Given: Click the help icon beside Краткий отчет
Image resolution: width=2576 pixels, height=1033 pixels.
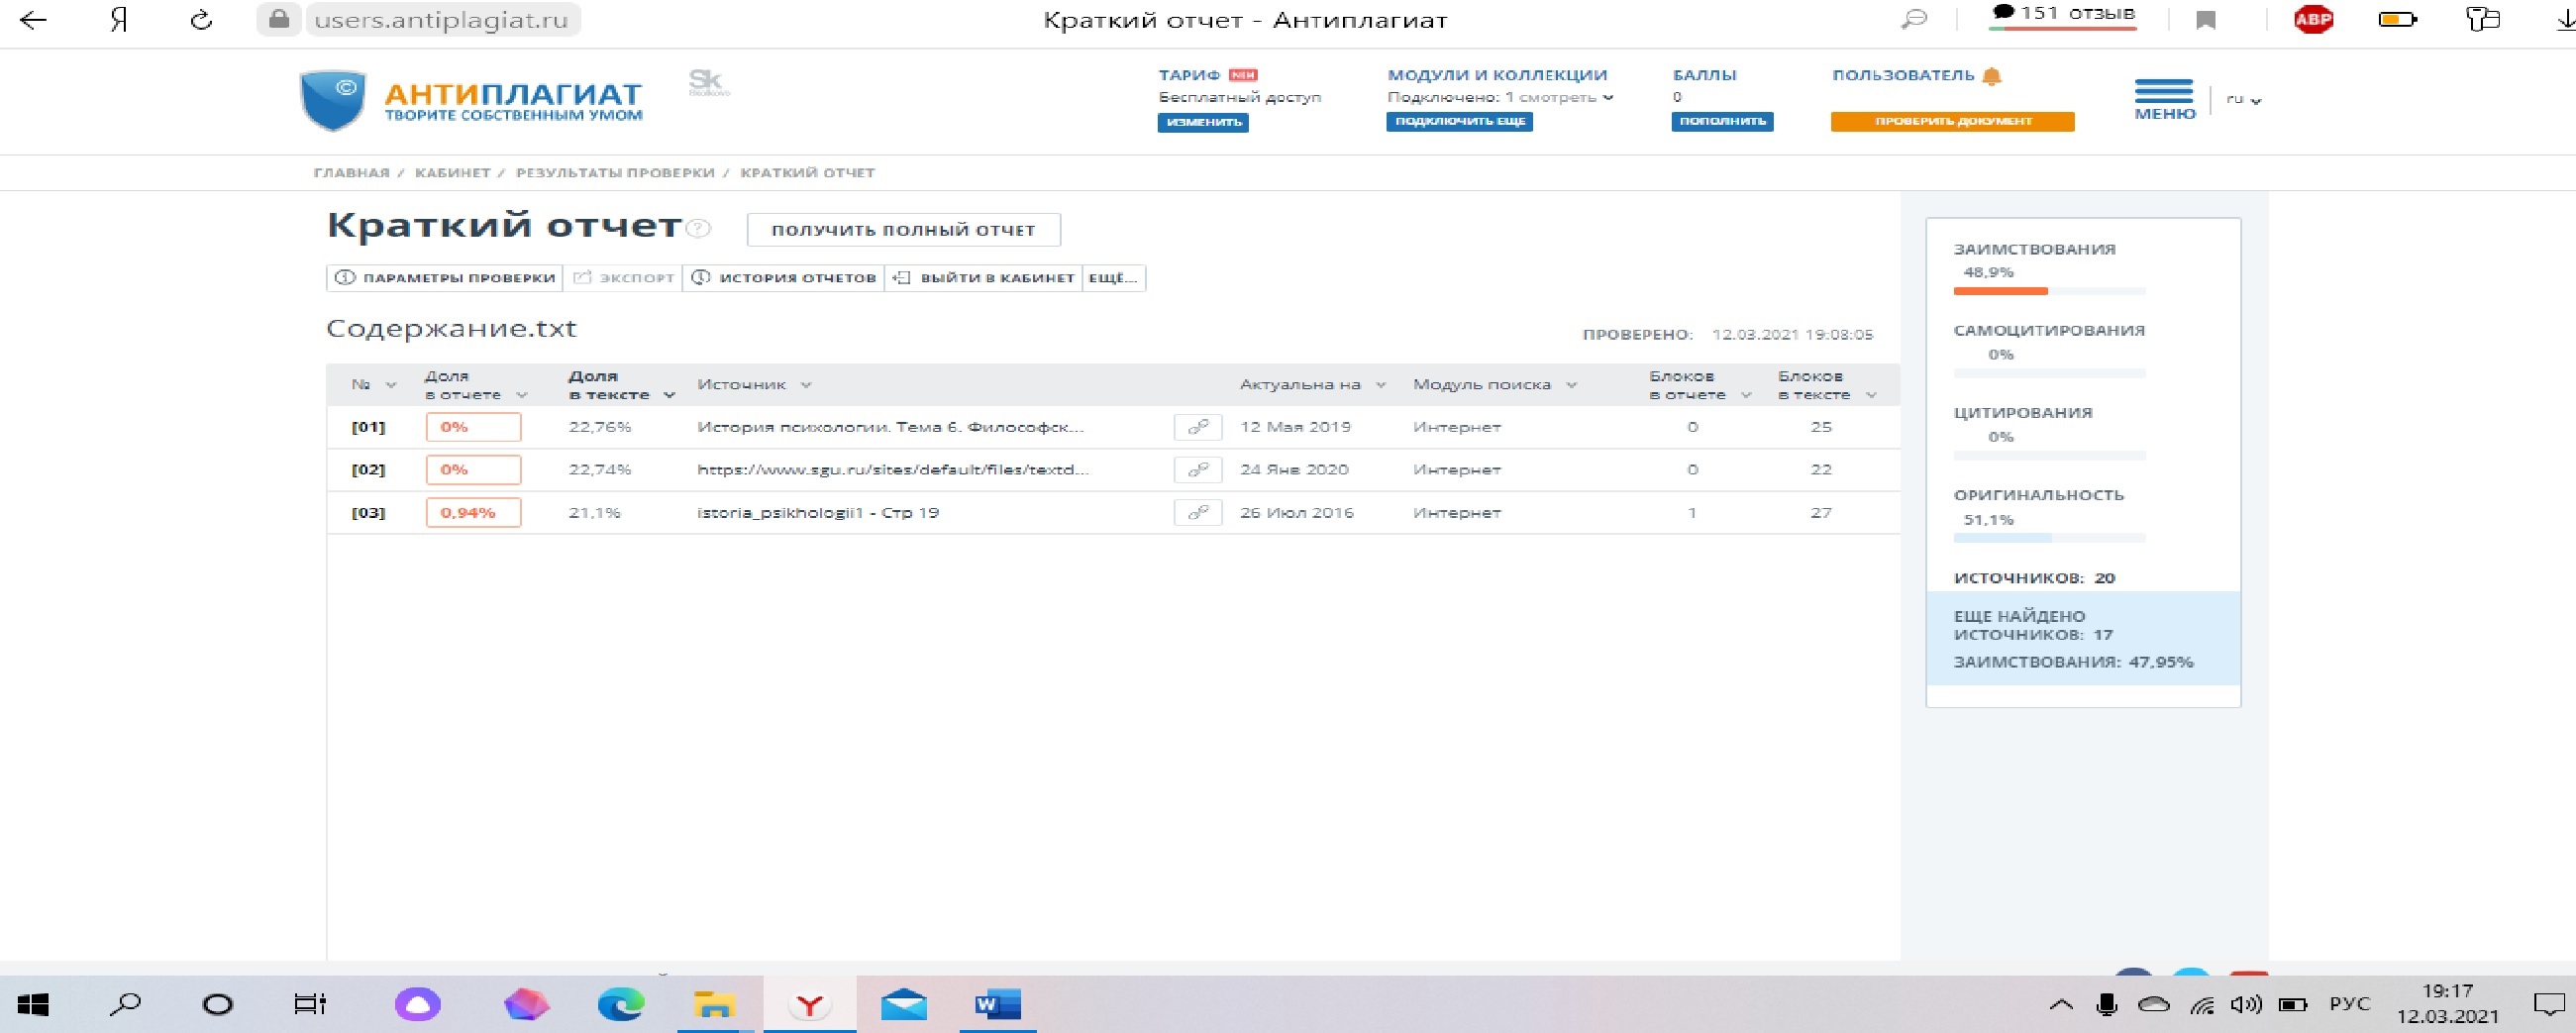Looking at the screenshot, I should pos(700,228).
